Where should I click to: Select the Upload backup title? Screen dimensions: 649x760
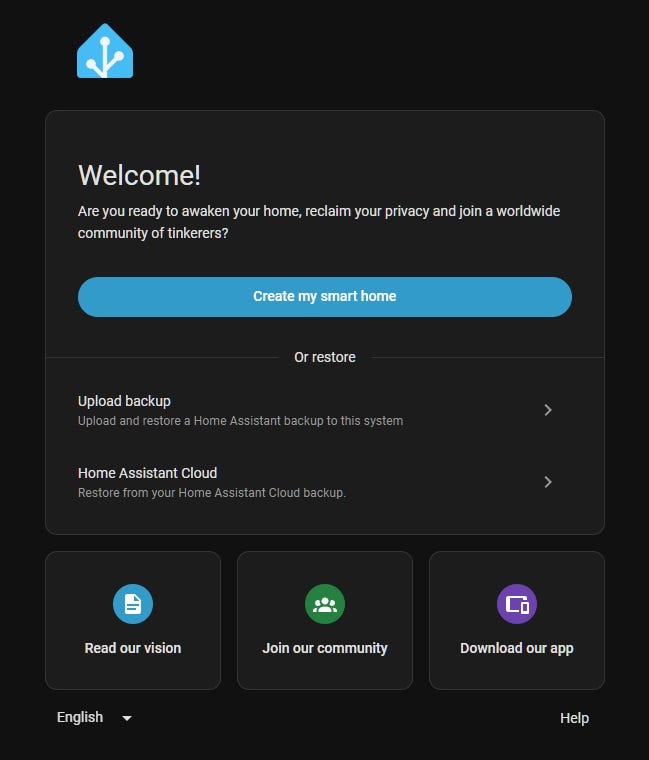pyautogui.click(x=124, y=401)
